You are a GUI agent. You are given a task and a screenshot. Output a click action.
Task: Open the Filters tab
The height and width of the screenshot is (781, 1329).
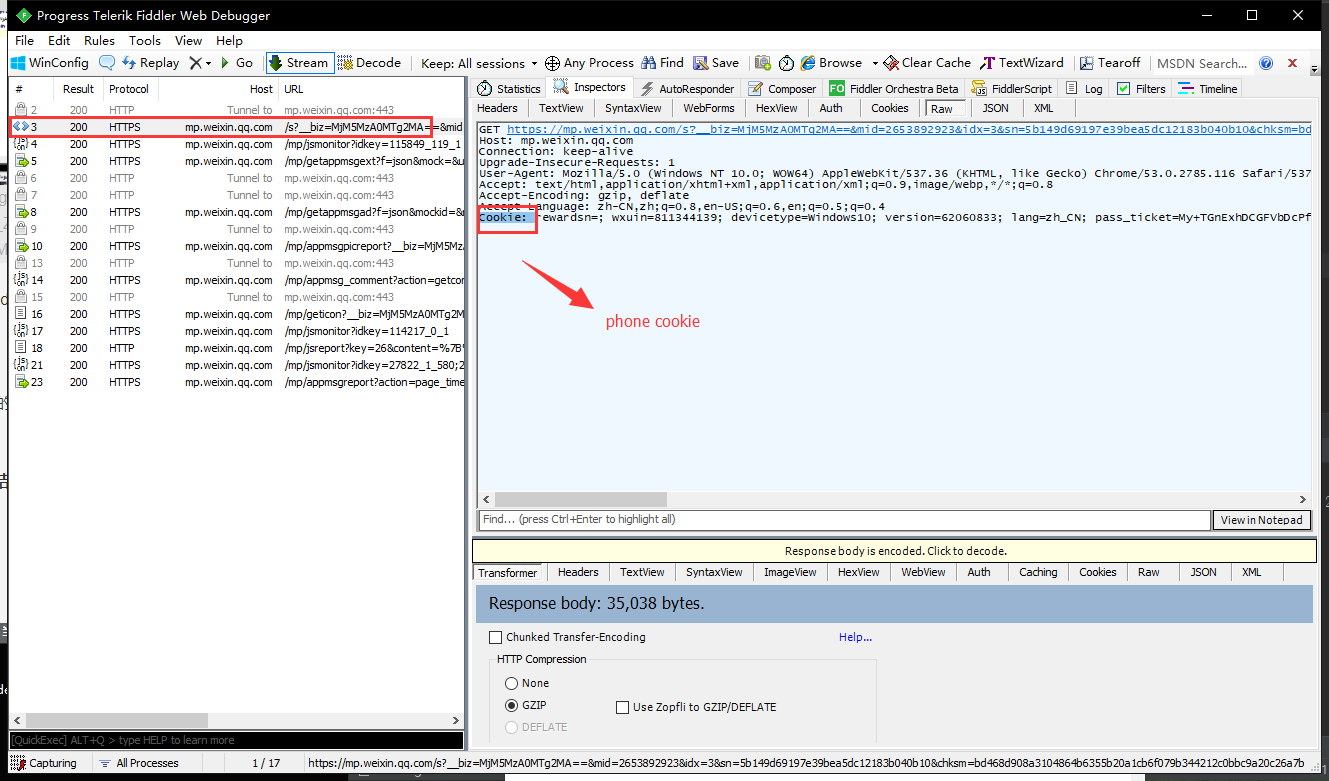coord(1141,89)
